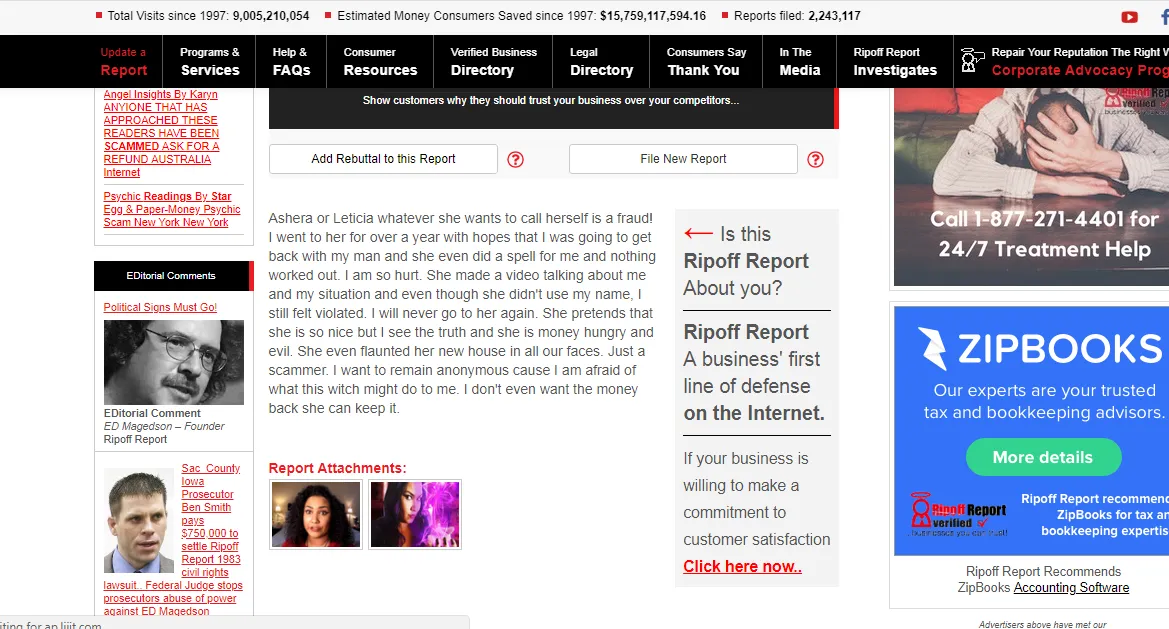
Task: Select Ripoff Report Investigates in navigation
Action: coord(895,62)
